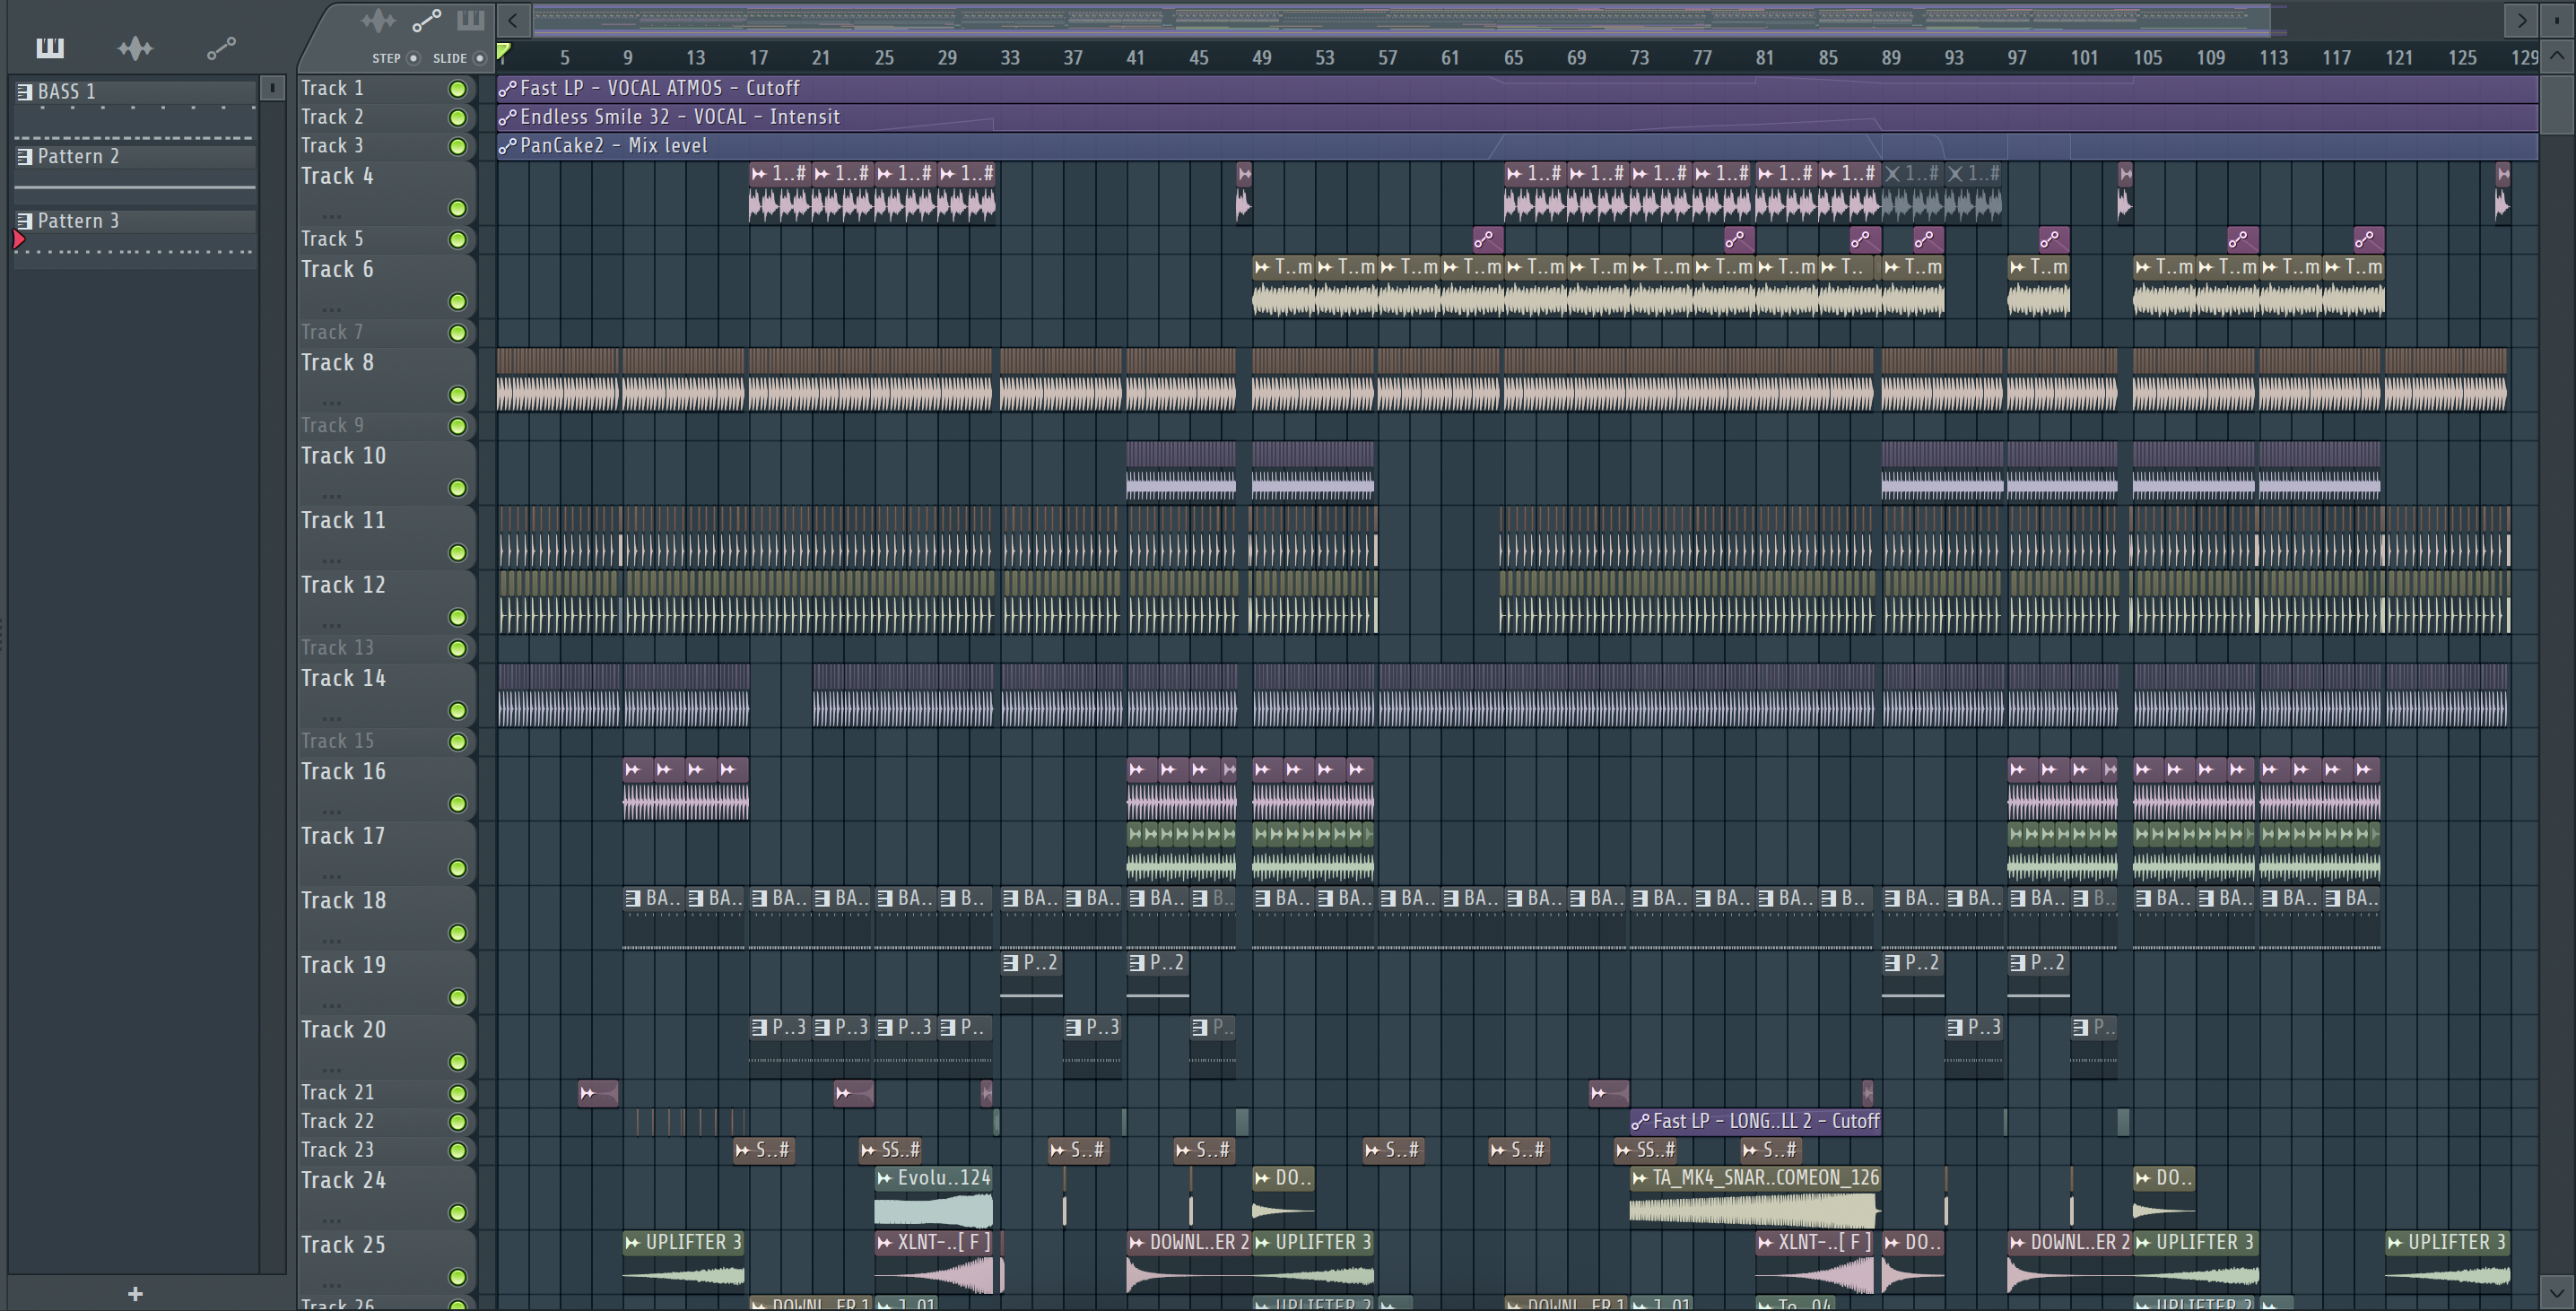Click the XLNT-..[F] clip icon at bar 81
The height and width of the screenshot is (1311, 2576).
click(x=1765, y=1242)
